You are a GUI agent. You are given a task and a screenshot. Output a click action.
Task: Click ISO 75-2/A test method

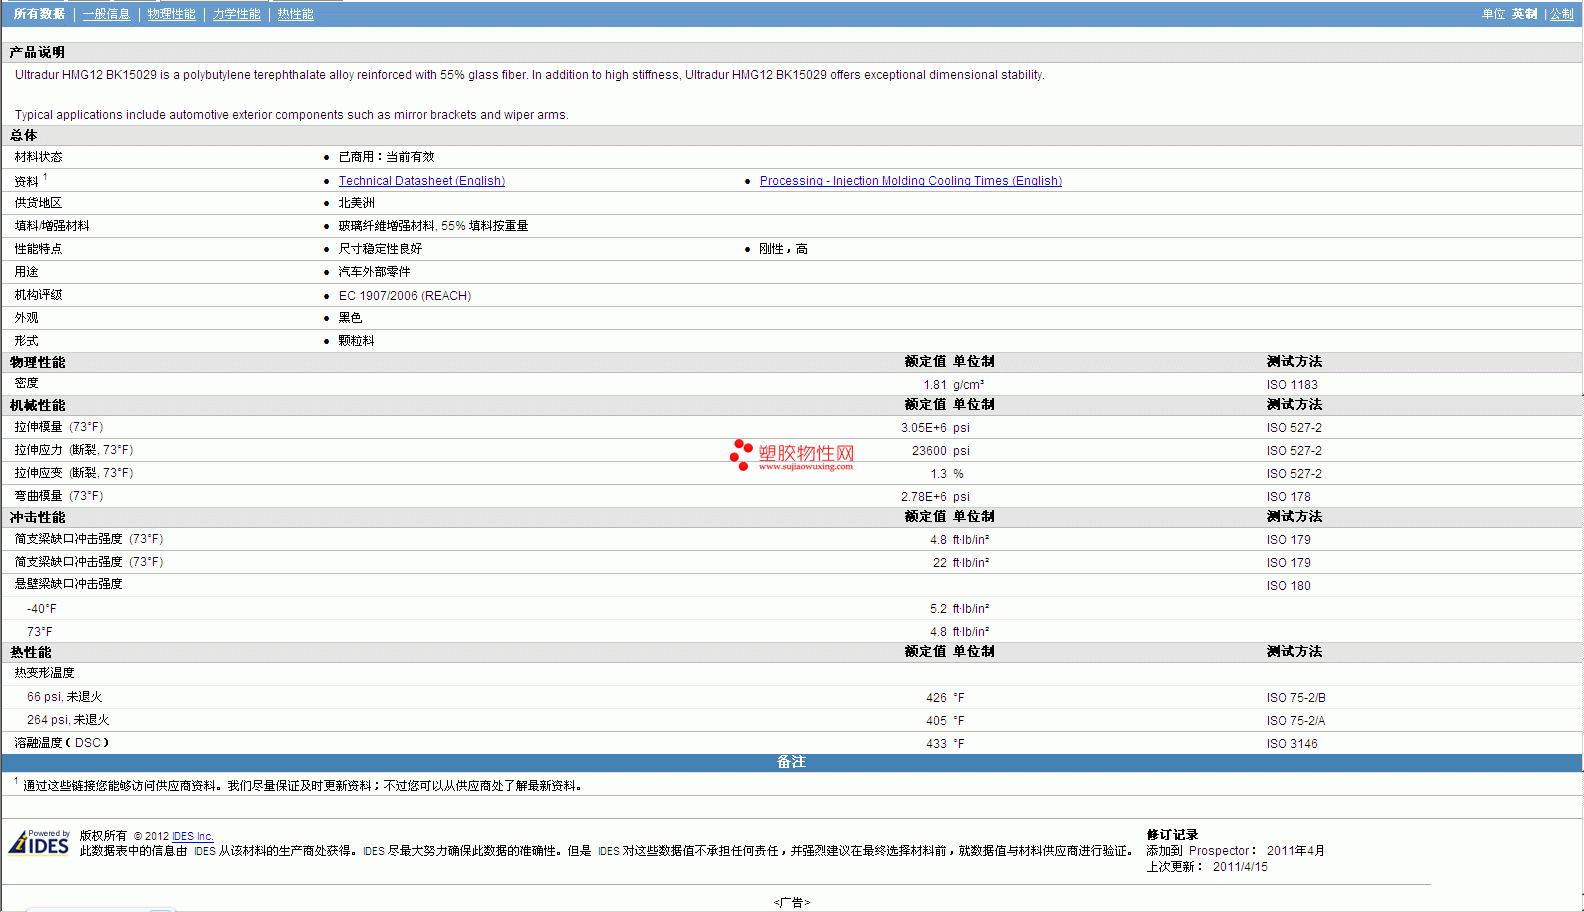click(x=1296, y=721)
